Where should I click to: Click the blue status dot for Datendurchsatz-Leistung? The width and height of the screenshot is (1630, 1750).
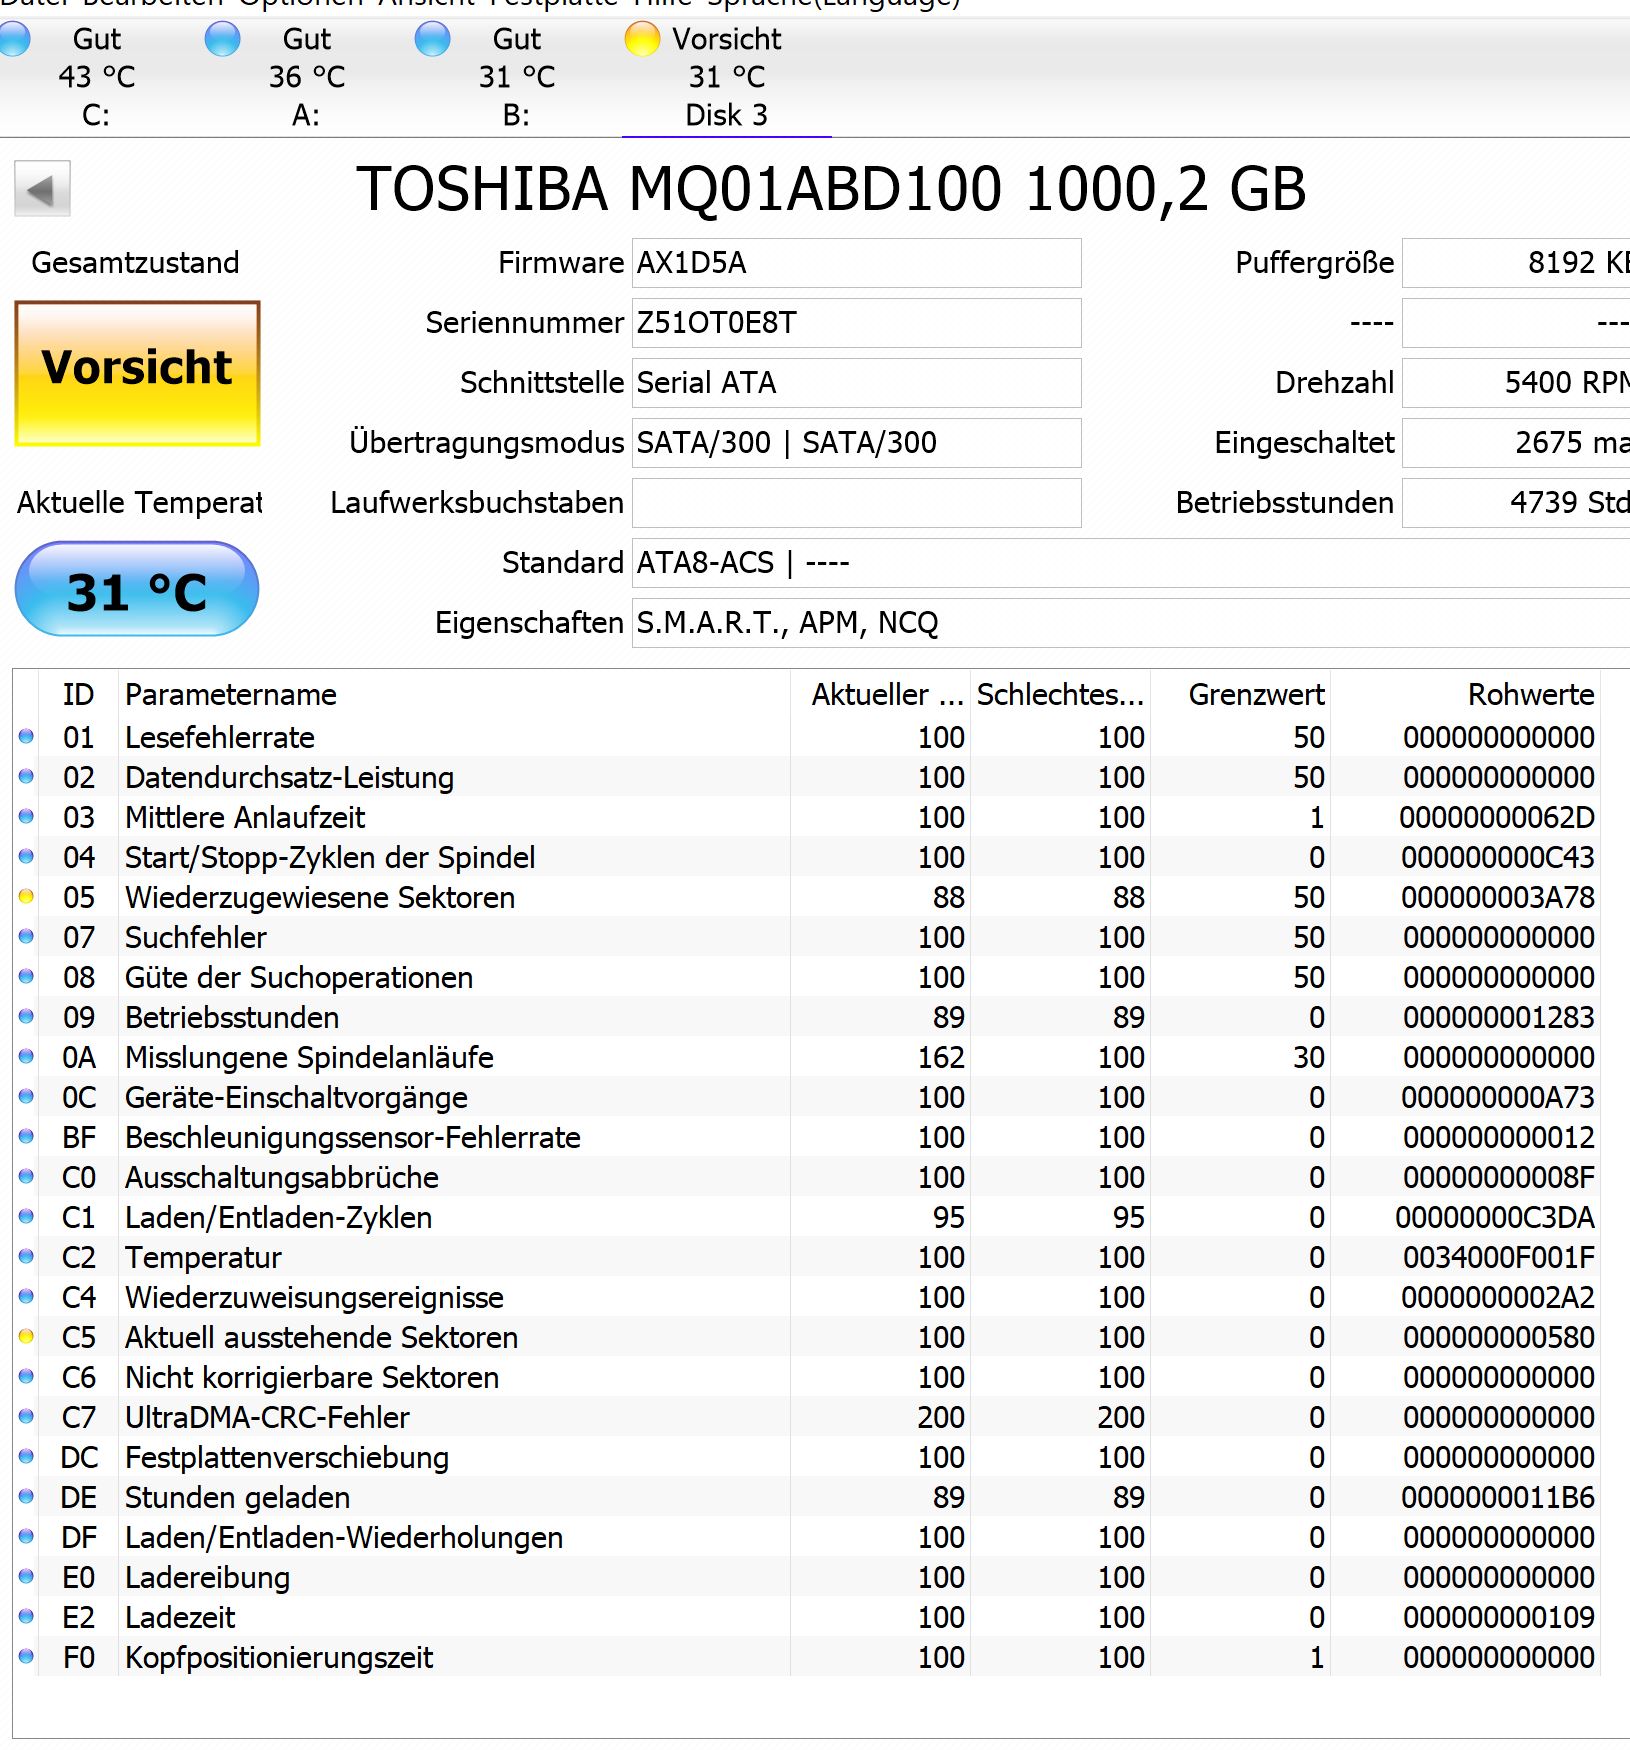click(x=26, y=776)
